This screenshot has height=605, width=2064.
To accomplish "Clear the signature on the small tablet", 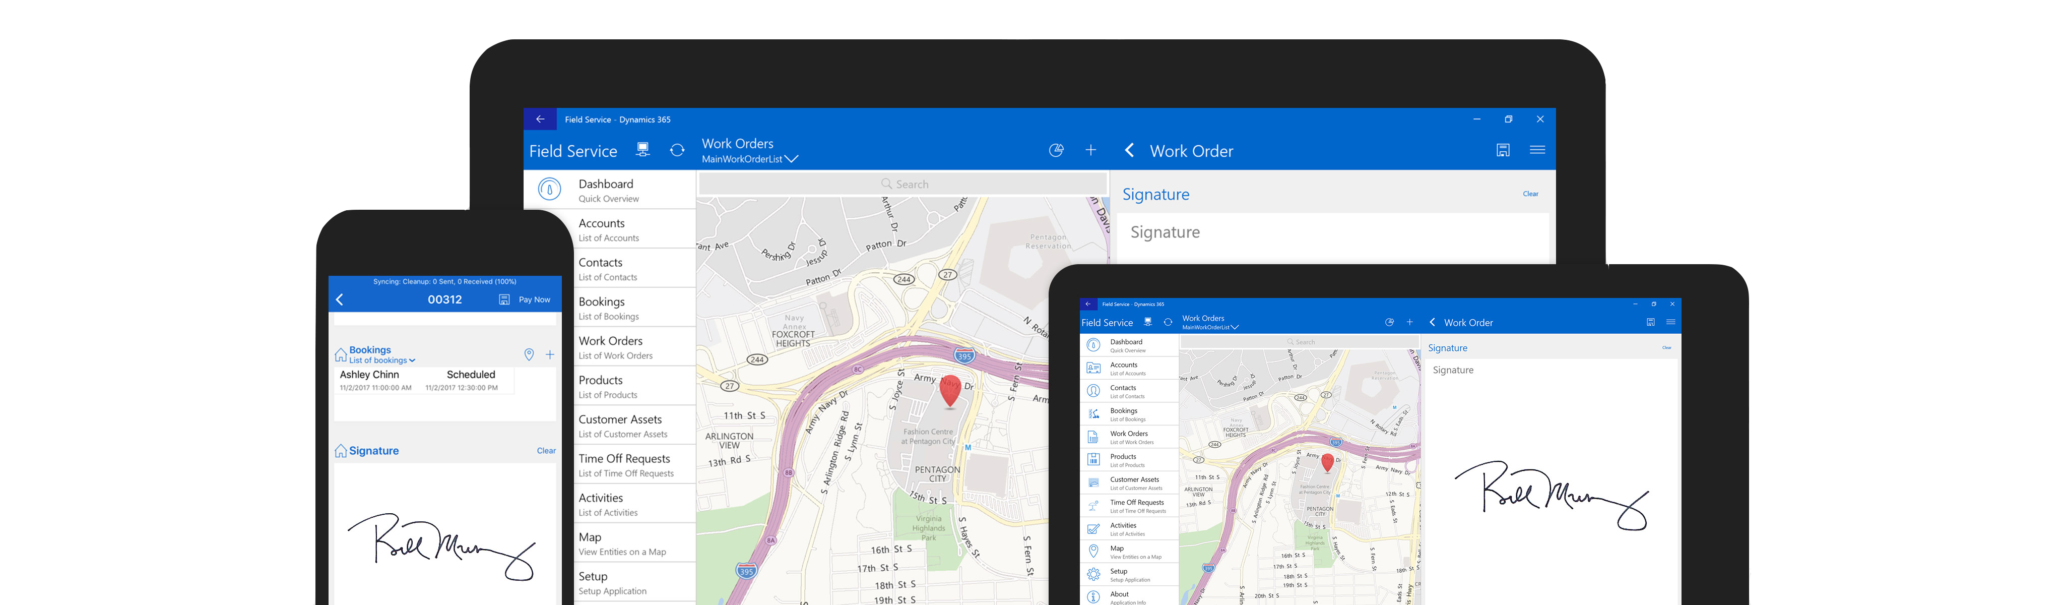I will coord(1666,348).
